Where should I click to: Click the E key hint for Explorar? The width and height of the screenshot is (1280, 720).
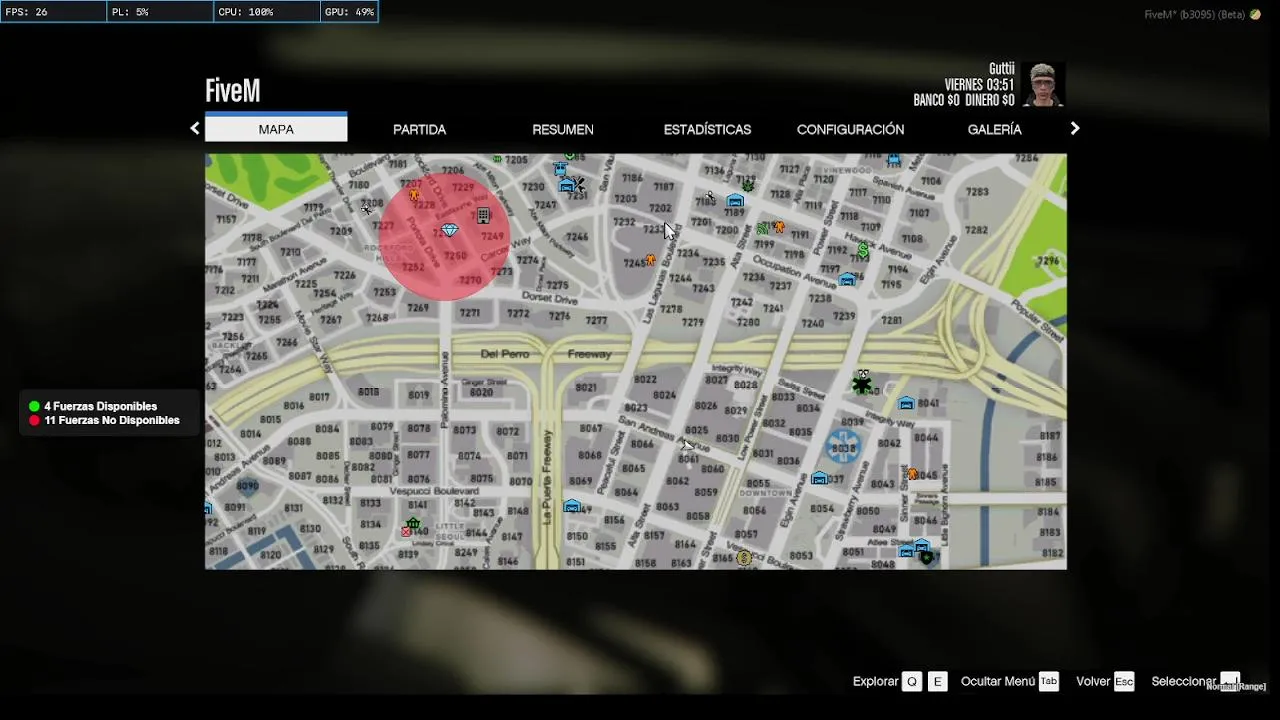[937, 681]
